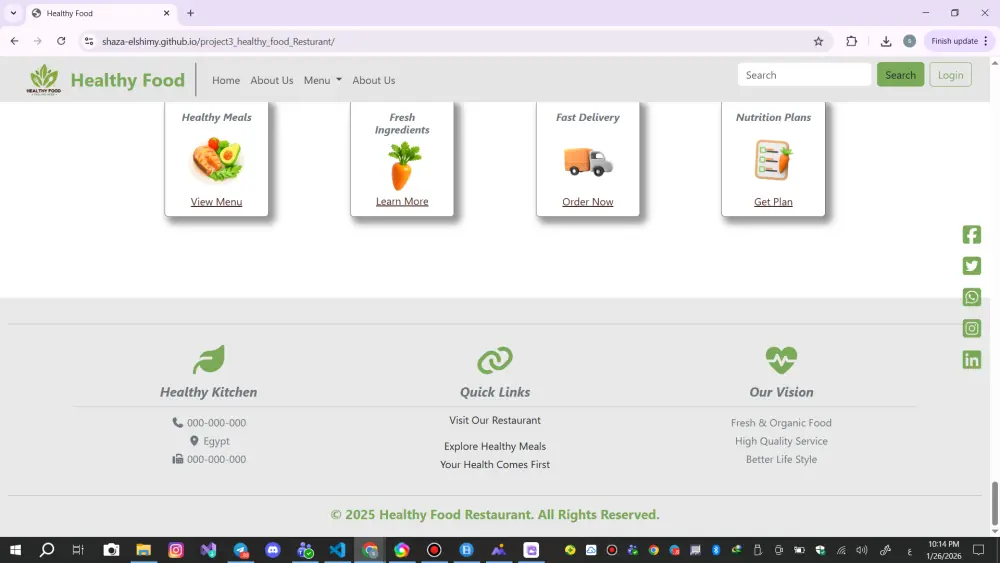This screenshot has width=1000, height=563.
Task: Focus the Search input field
Action: 804,75
